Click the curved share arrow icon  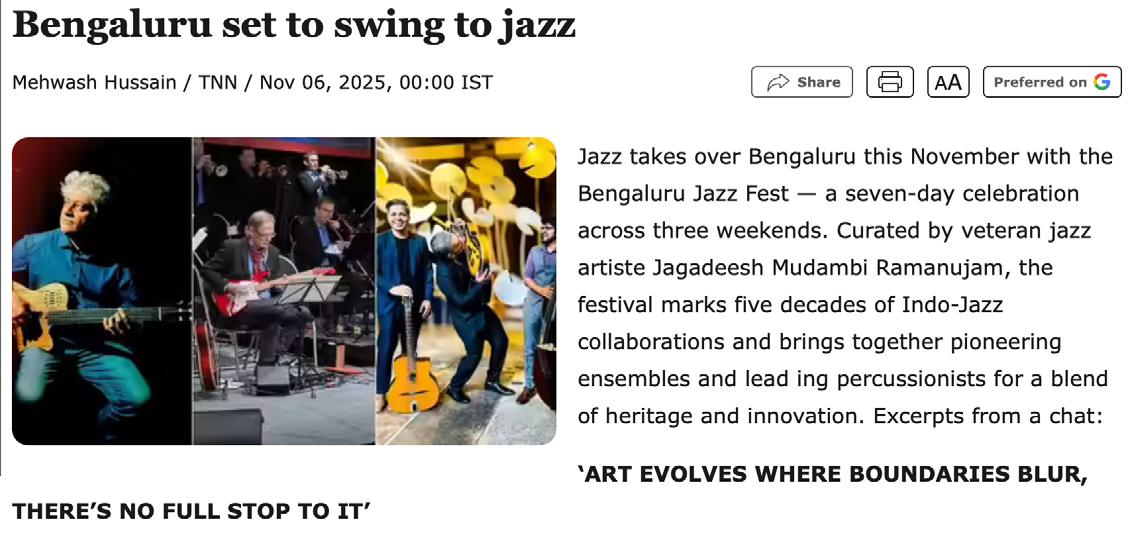(778, 83)
